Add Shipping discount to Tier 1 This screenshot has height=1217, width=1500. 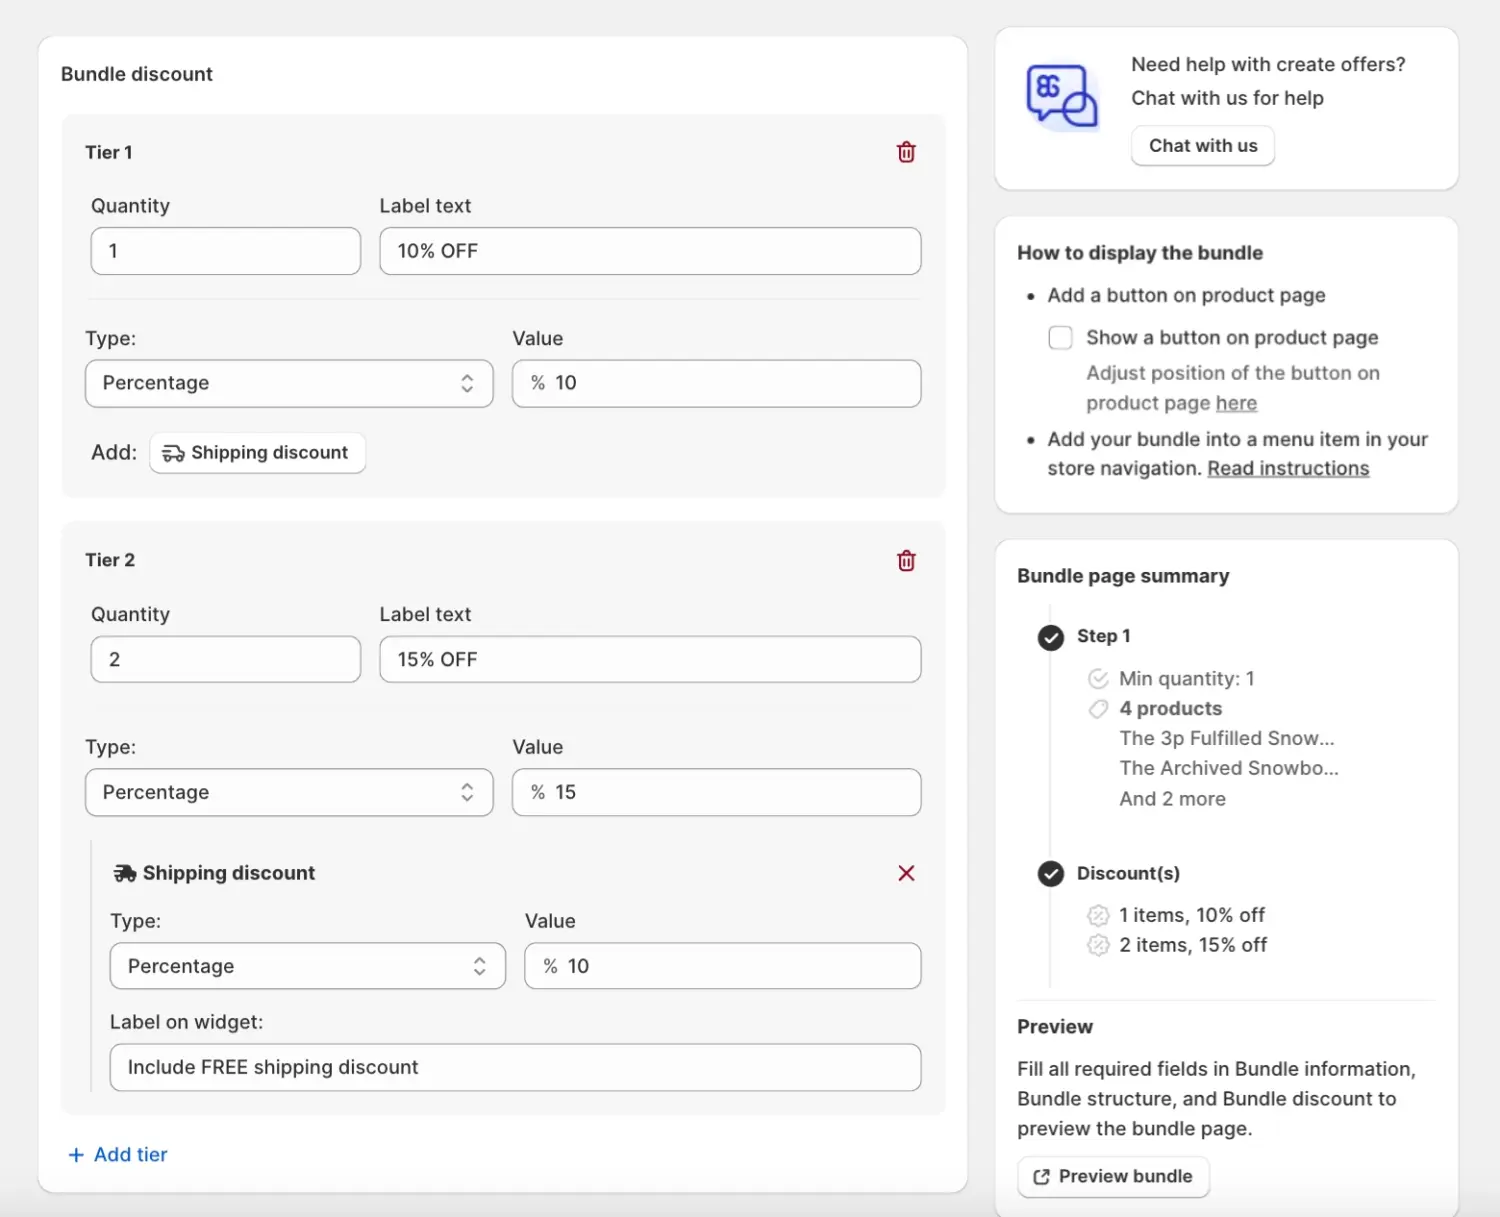click(257, 453)
